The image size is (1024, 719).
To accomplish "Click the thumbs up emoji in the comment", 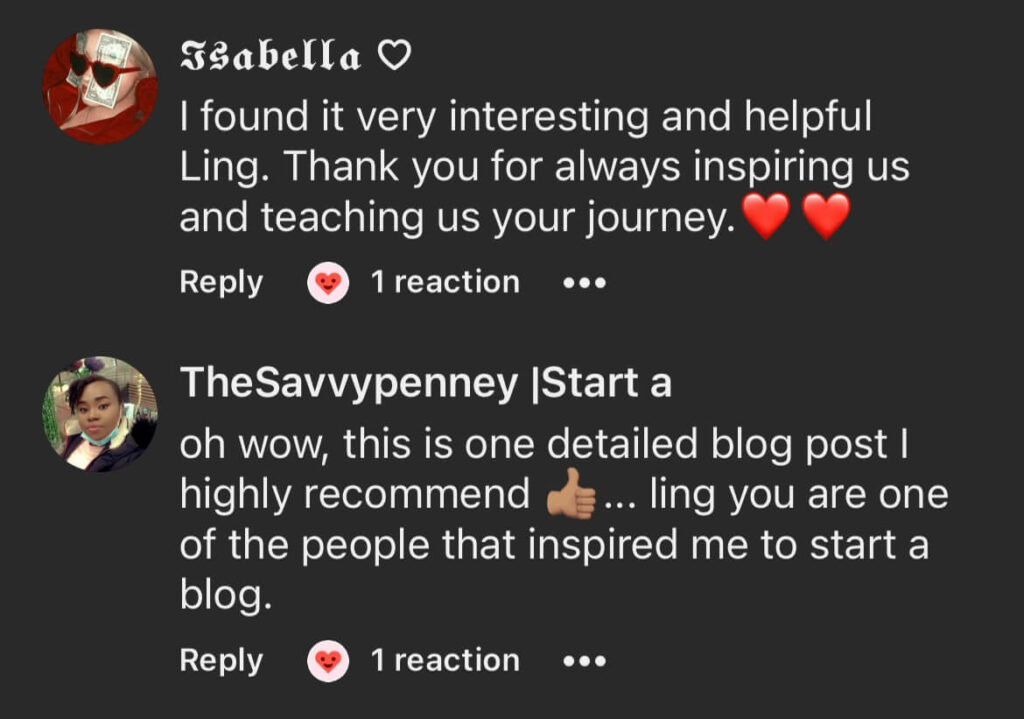I will (x=571, y=496).
